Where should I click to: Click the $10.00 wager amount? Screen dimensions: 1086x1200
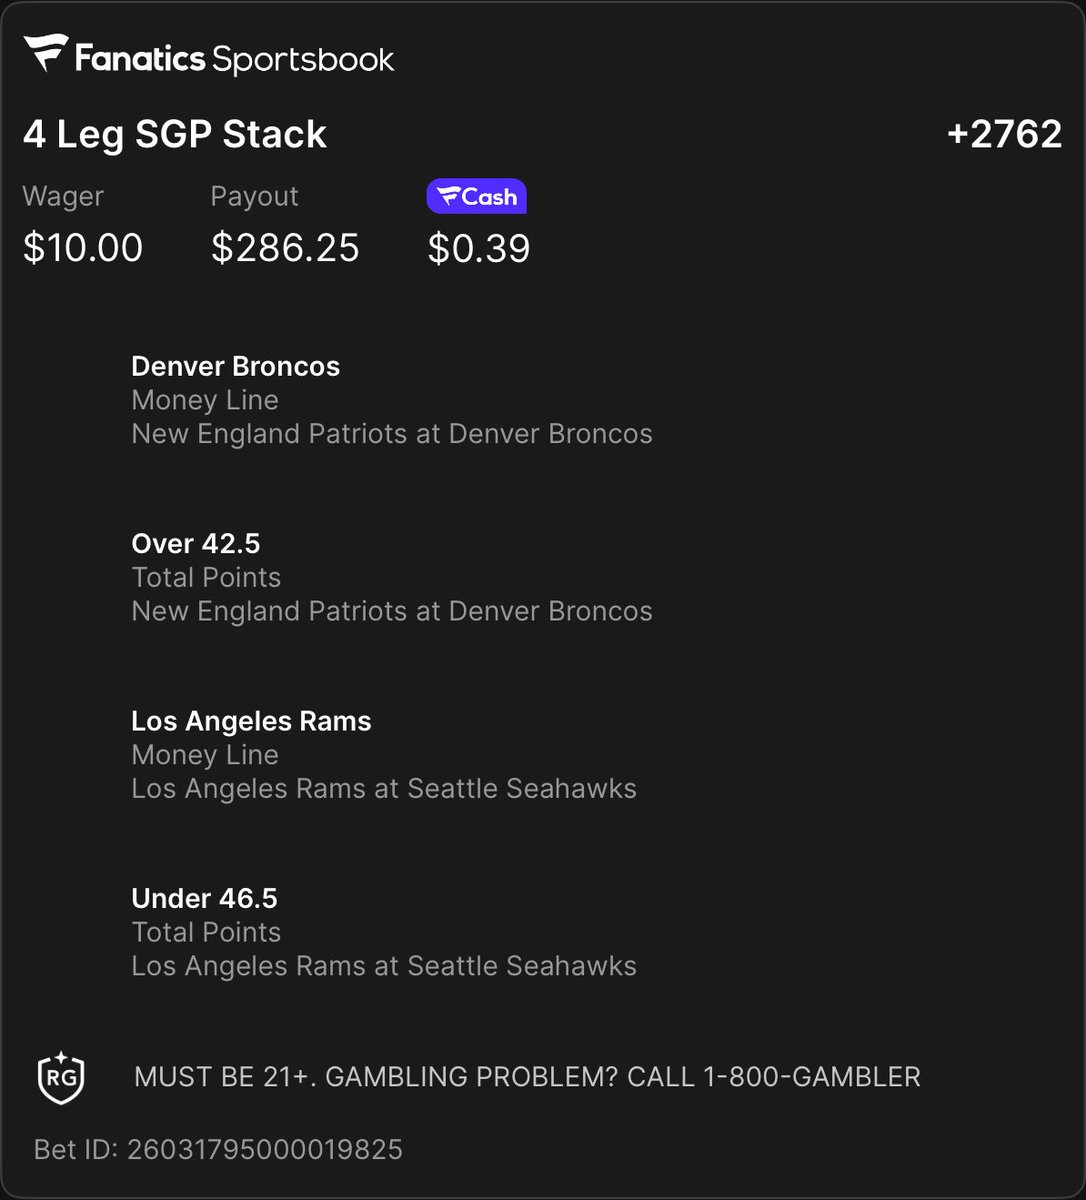(83, 248)
